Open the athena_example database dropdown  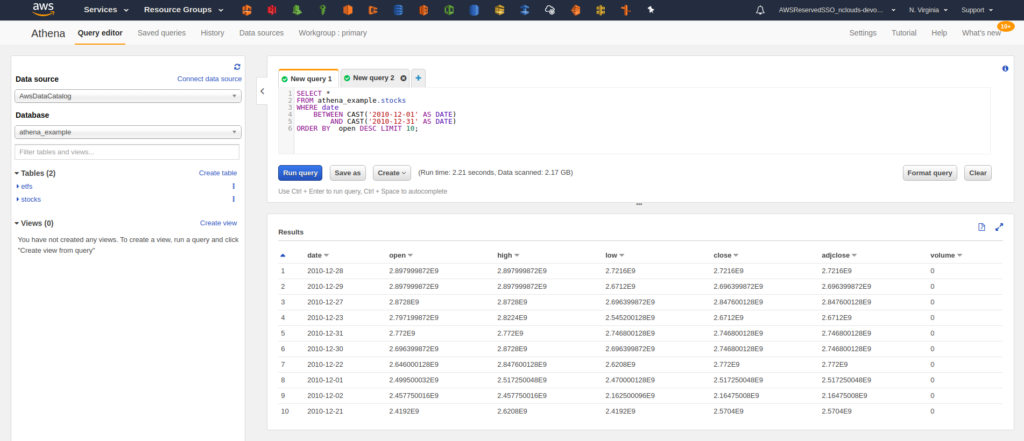(128, 132)
